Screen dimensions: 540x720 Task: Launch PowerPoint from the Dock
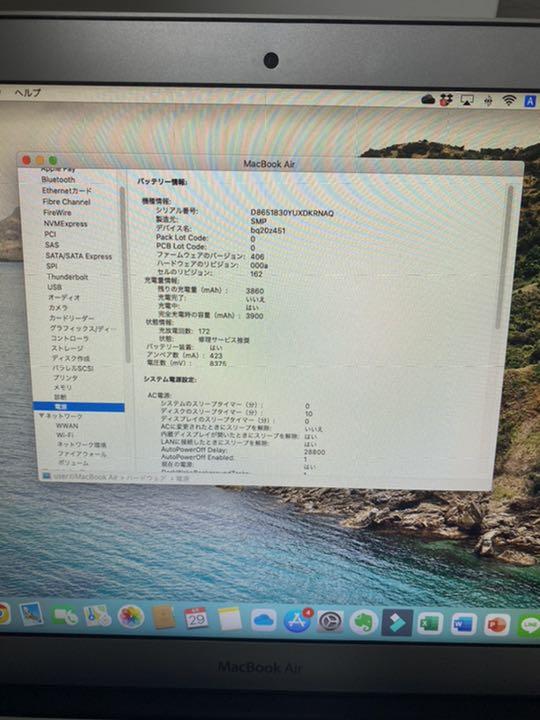[x=497, y=625]
